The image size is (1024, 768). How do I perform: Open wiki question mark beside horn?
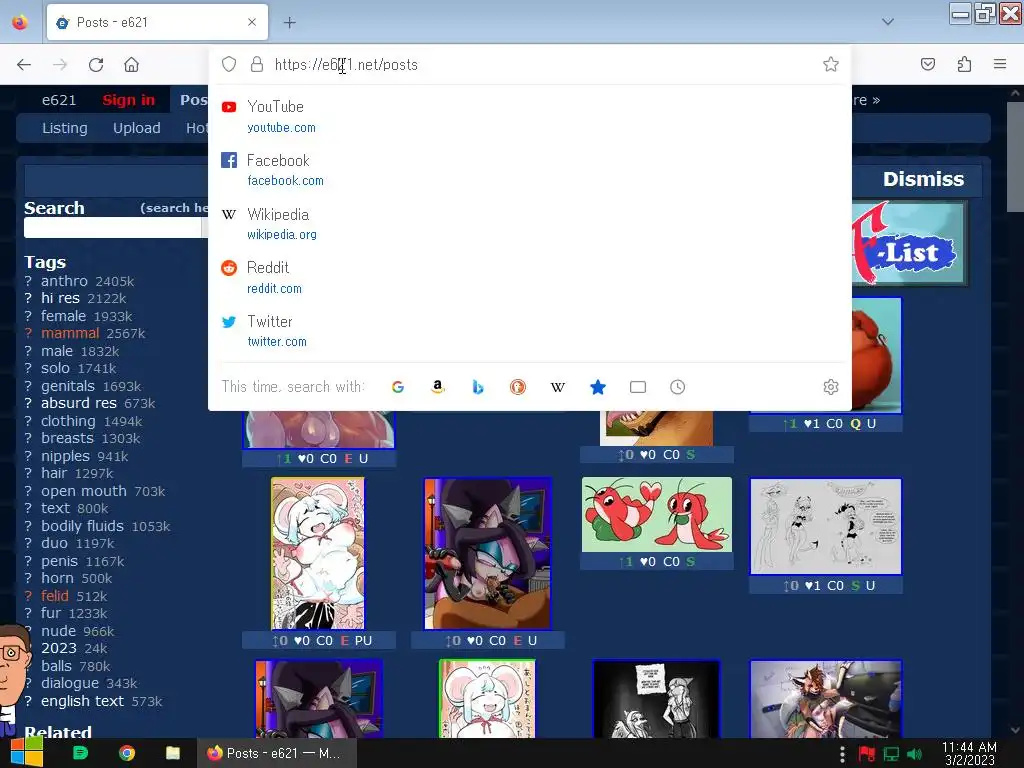coord(28,578)
